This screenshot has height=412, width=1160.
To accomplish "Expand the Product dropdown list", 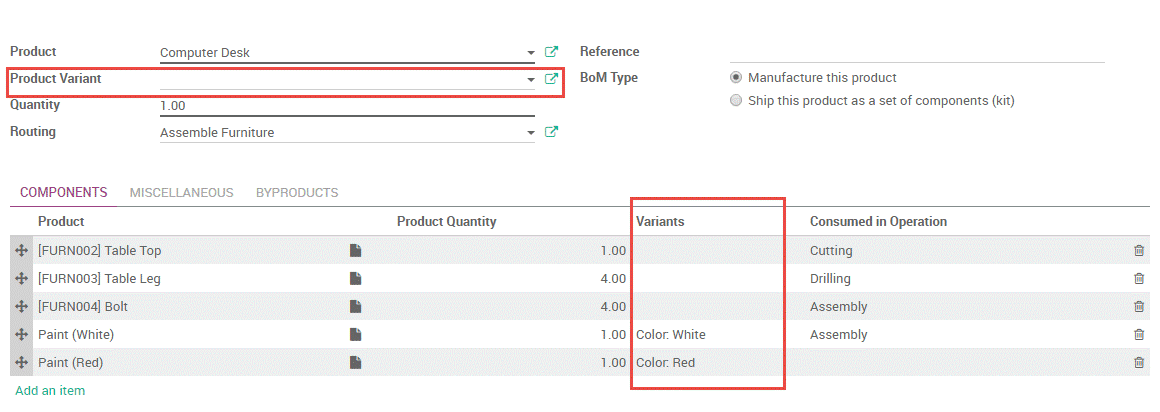I will tap(530, 53).
